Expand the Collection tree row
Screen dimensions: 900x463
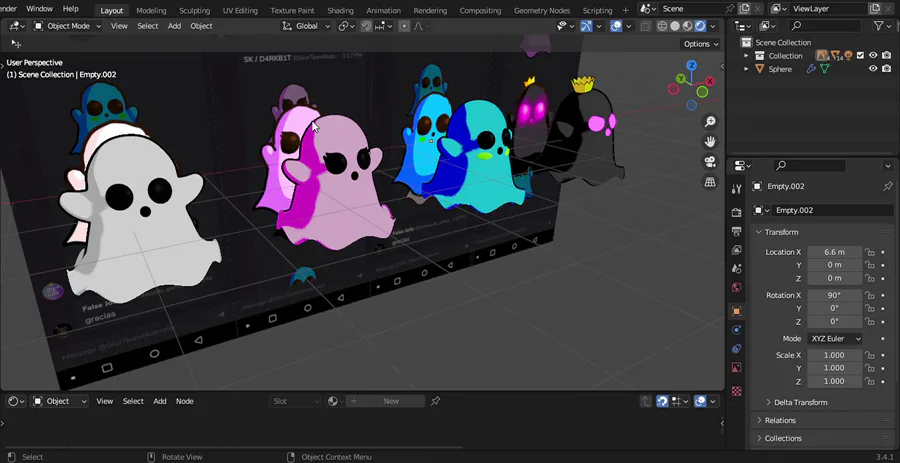click(x=746, y=56)
